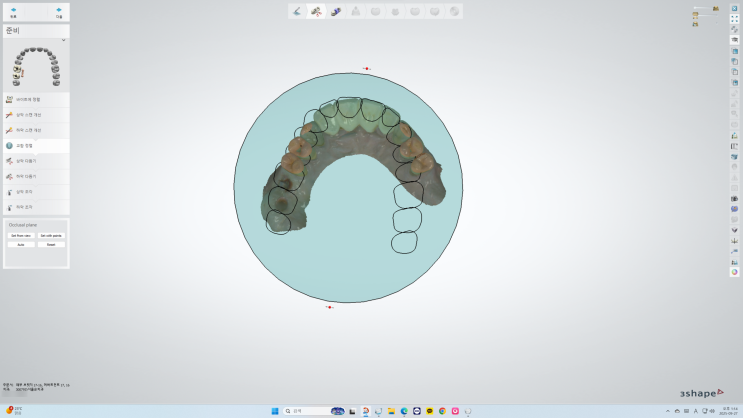Select the 교합 정렬 step with globe icon

36,145
